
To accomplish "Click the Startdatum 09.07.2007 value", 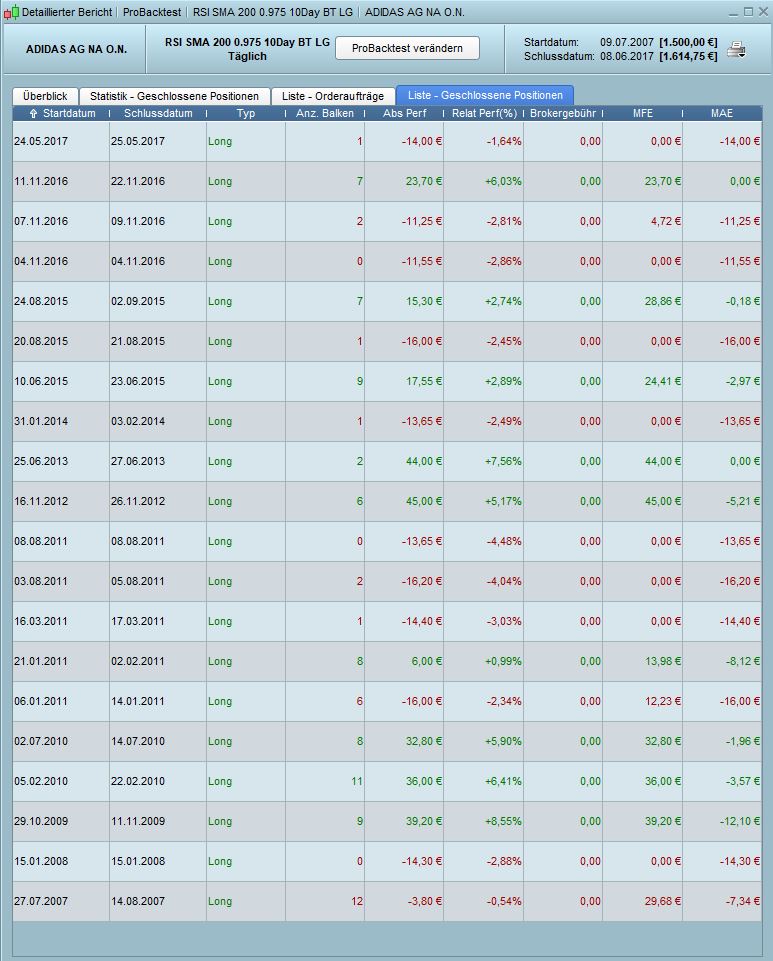I will click(626, 42).
